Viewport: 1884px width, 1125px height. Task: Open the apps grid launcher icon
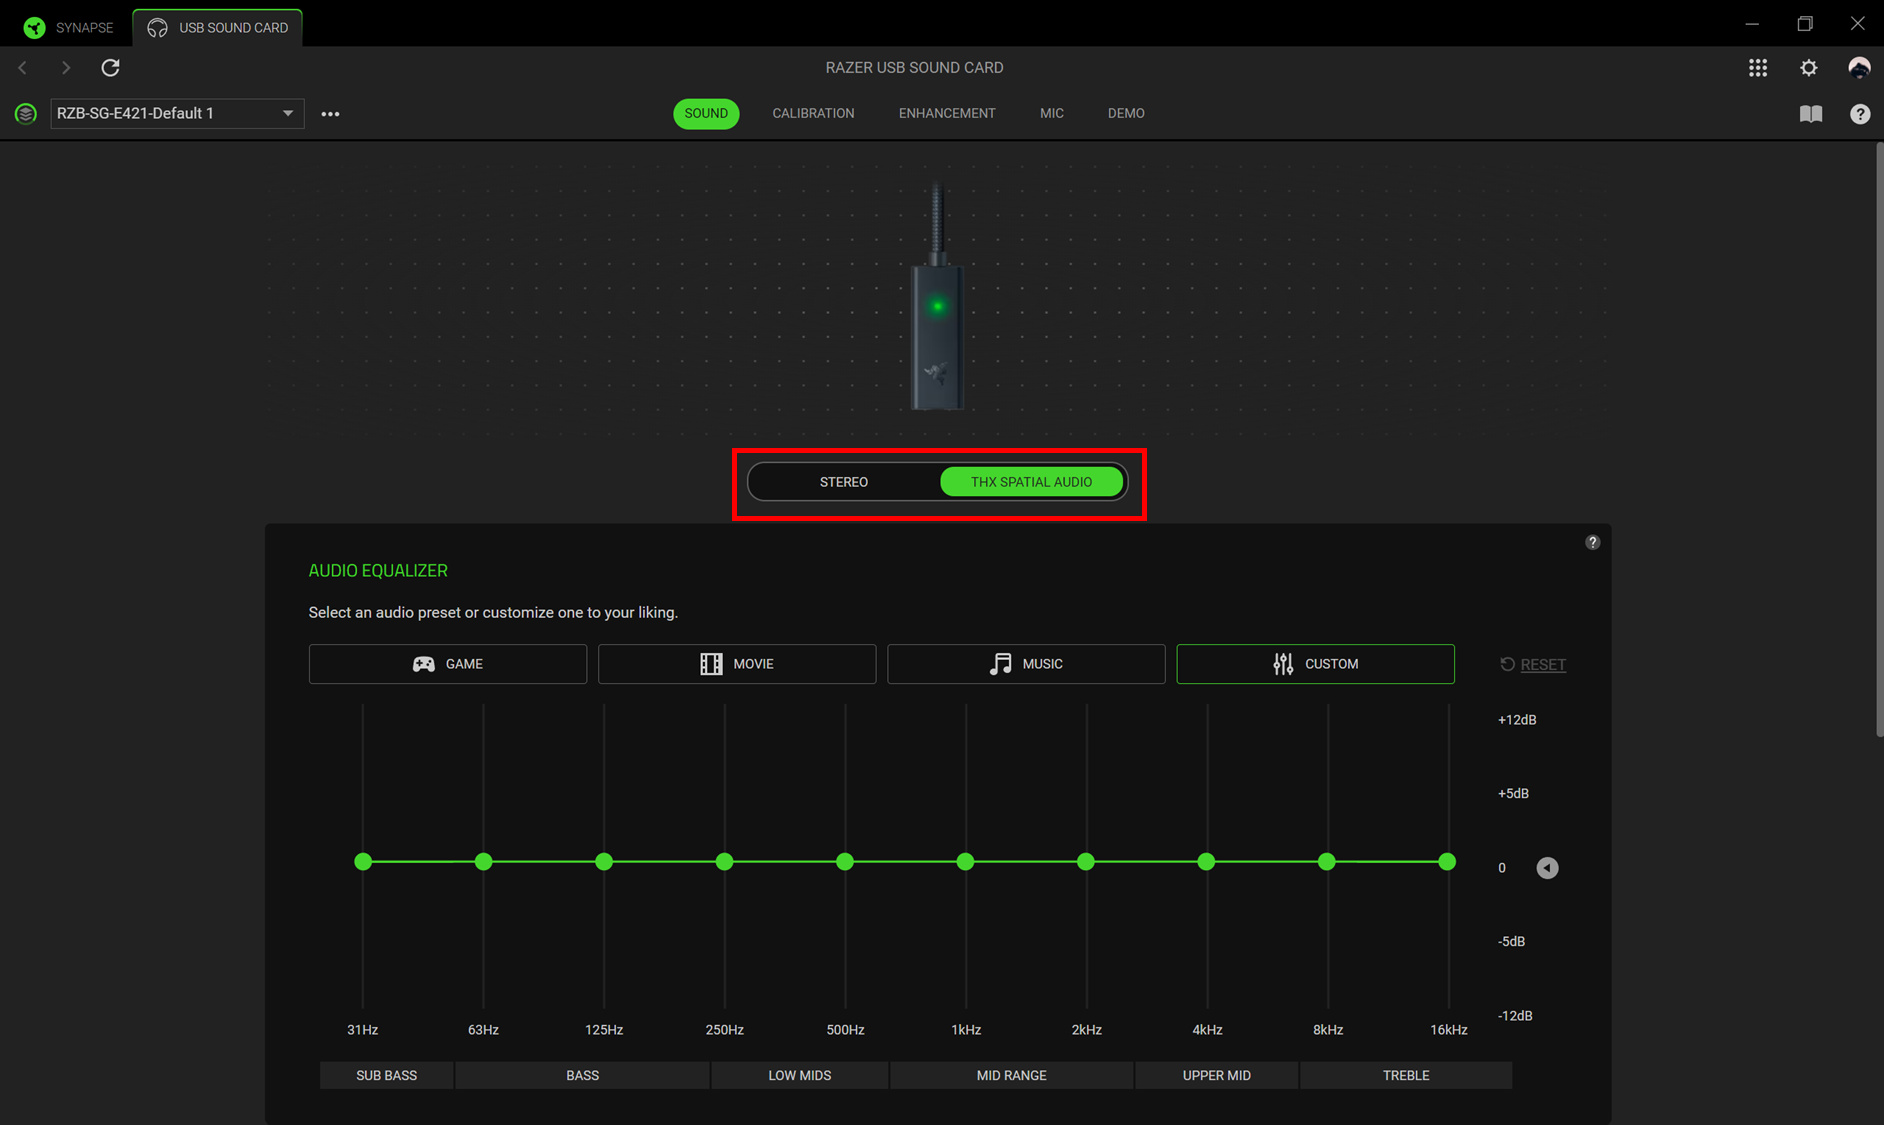[x=1757, y=67]
